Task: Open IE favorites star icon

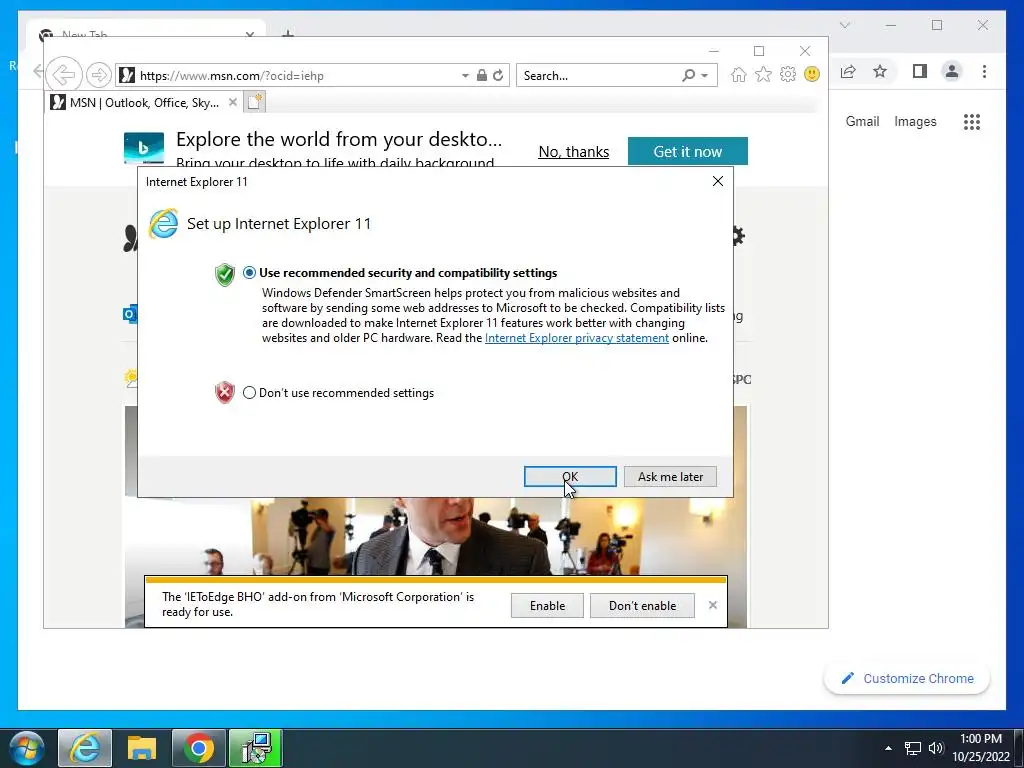Action: click(x=763, y=74)
